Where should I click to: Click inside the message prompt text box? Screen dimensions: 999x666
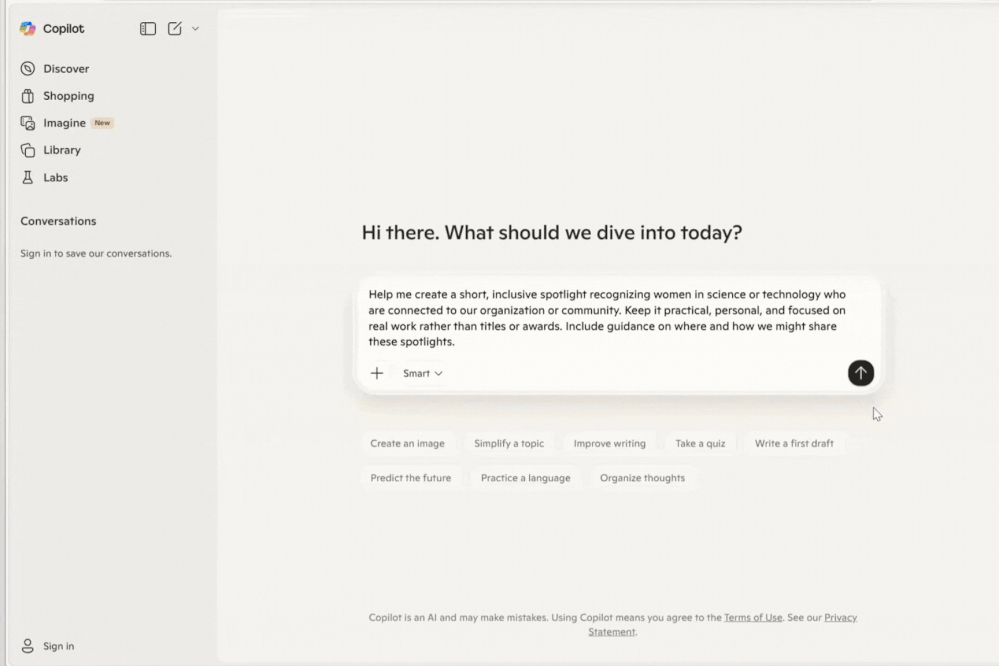pos(608,318)
